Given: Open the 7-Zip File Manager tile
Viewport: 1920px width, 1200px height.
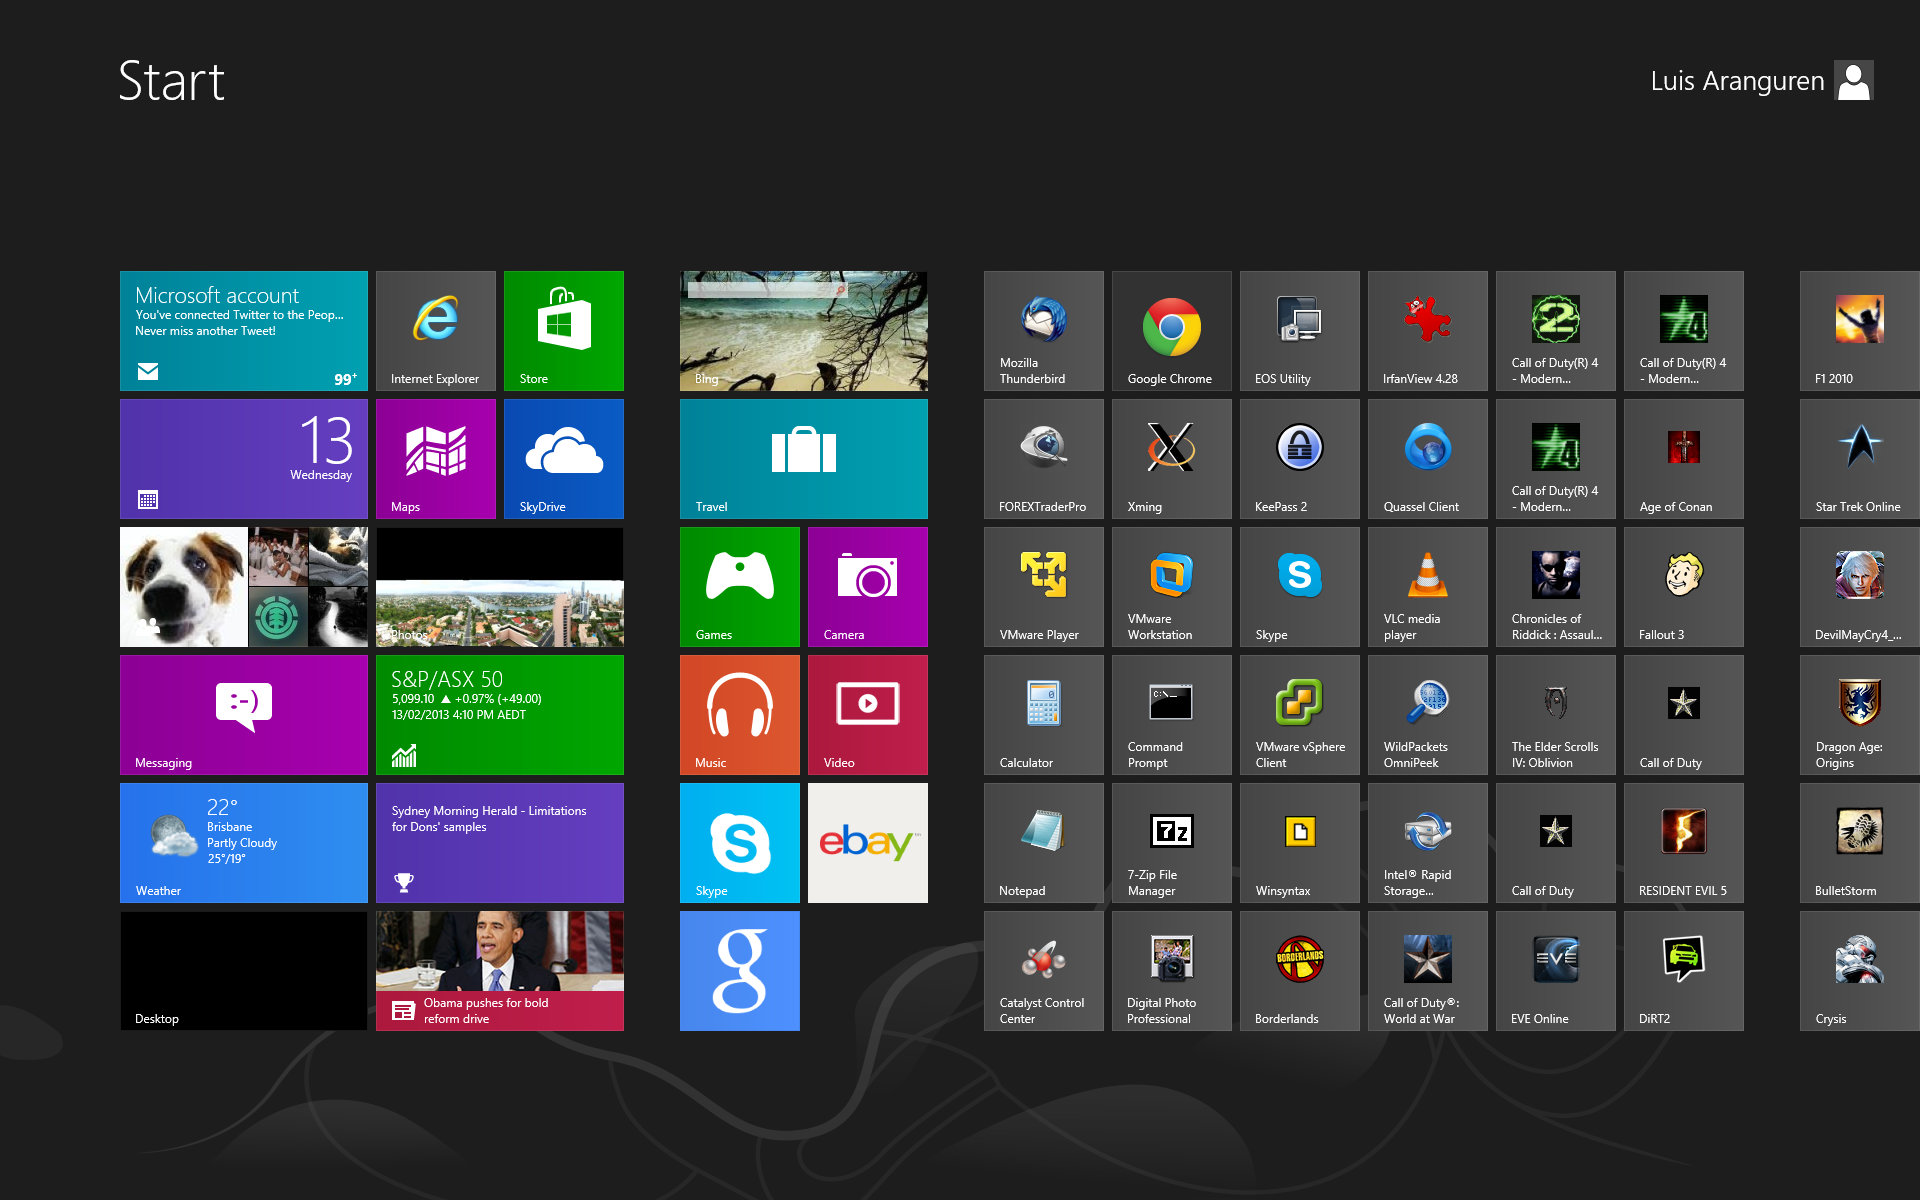Looking at the screenshot, I should coord(1171,842).
